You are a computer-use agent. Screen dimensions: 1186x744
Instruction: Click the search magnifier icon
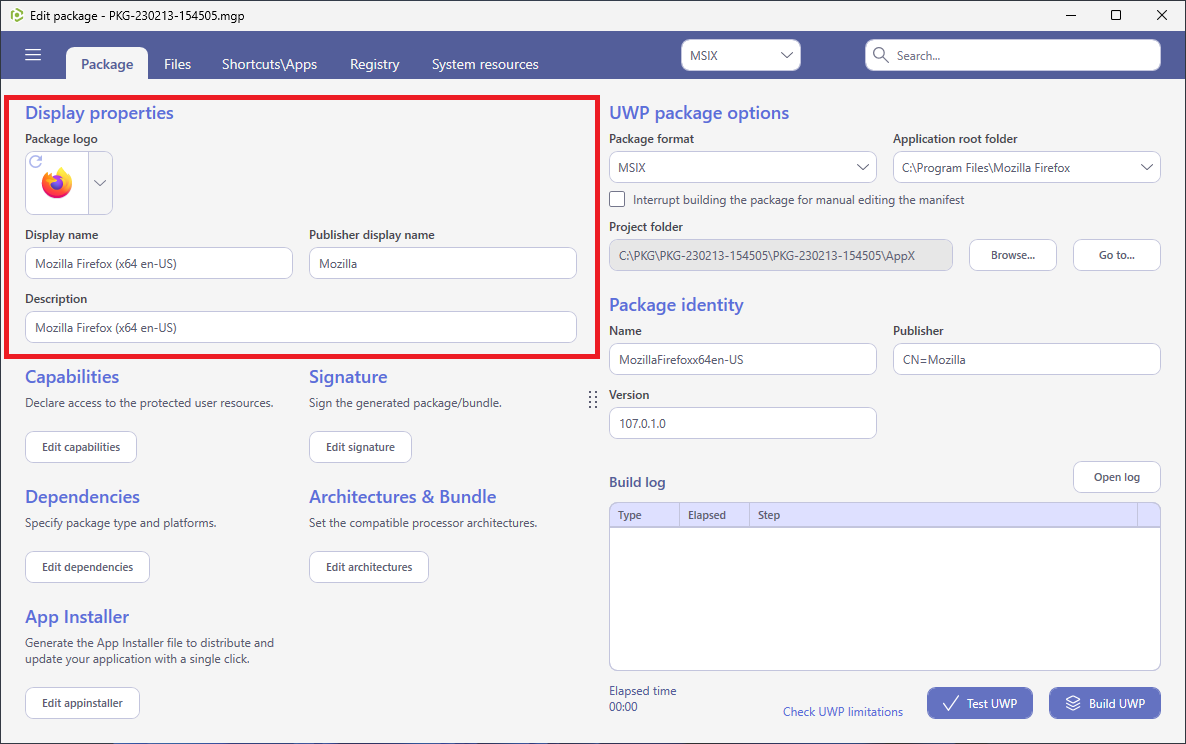(880, 55)
